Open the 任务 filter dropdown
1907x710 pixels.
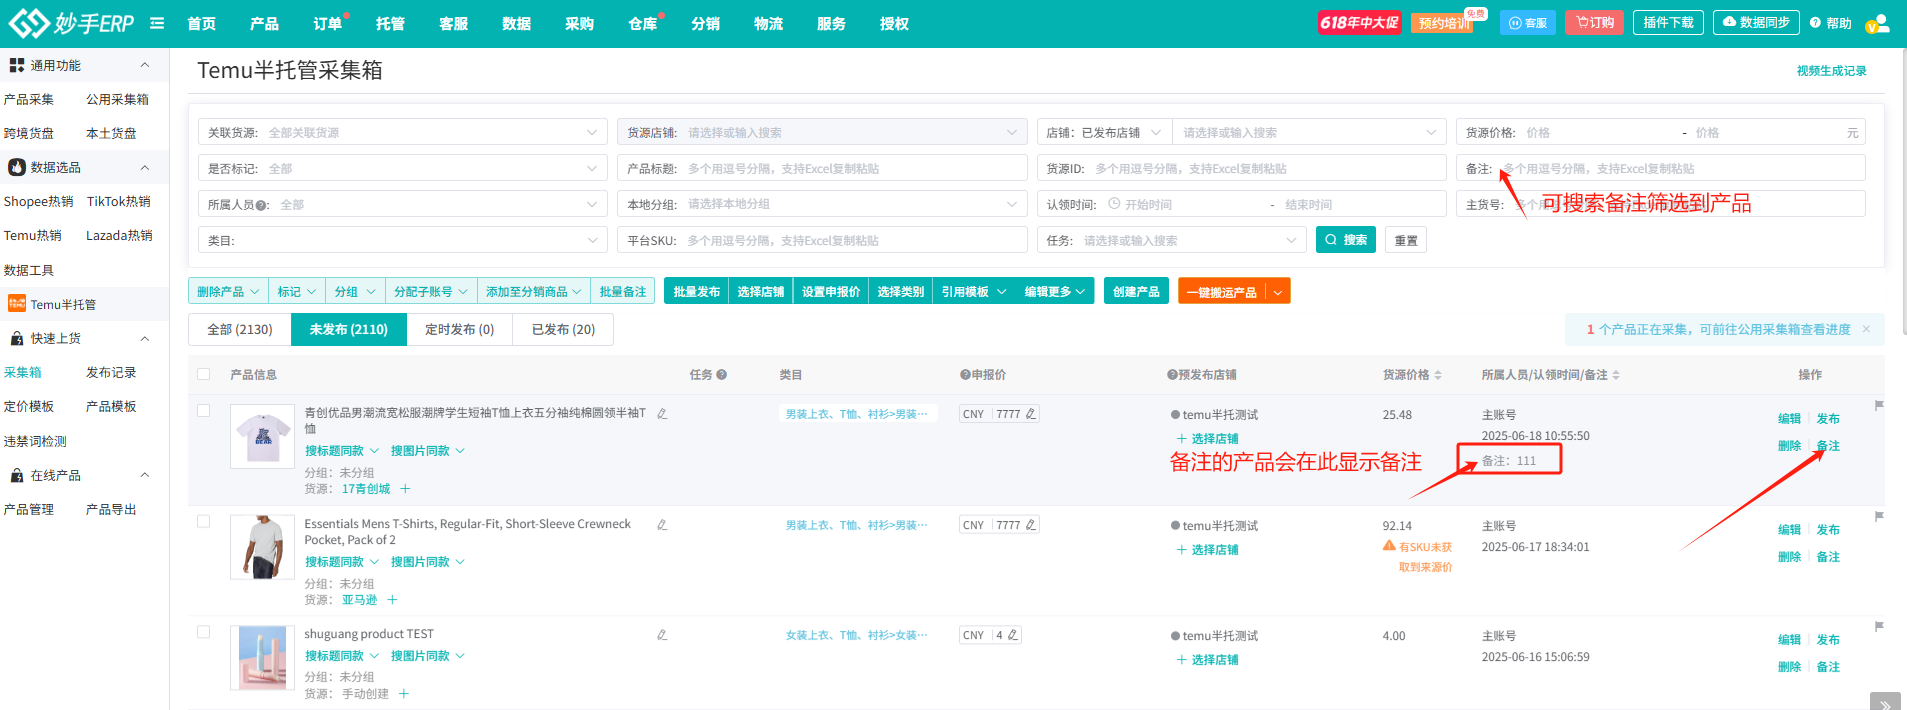tap(1172, 240)
